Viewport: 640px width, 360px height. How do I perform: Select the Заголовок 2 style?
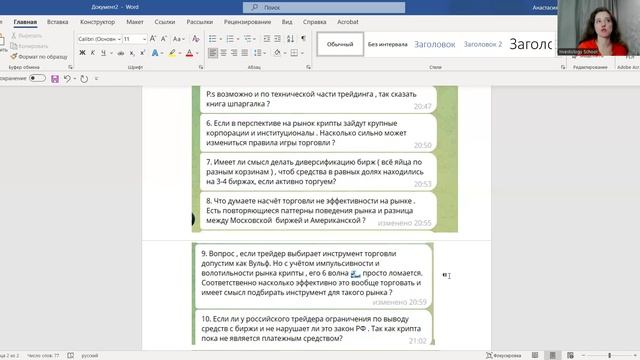point(483,44)
